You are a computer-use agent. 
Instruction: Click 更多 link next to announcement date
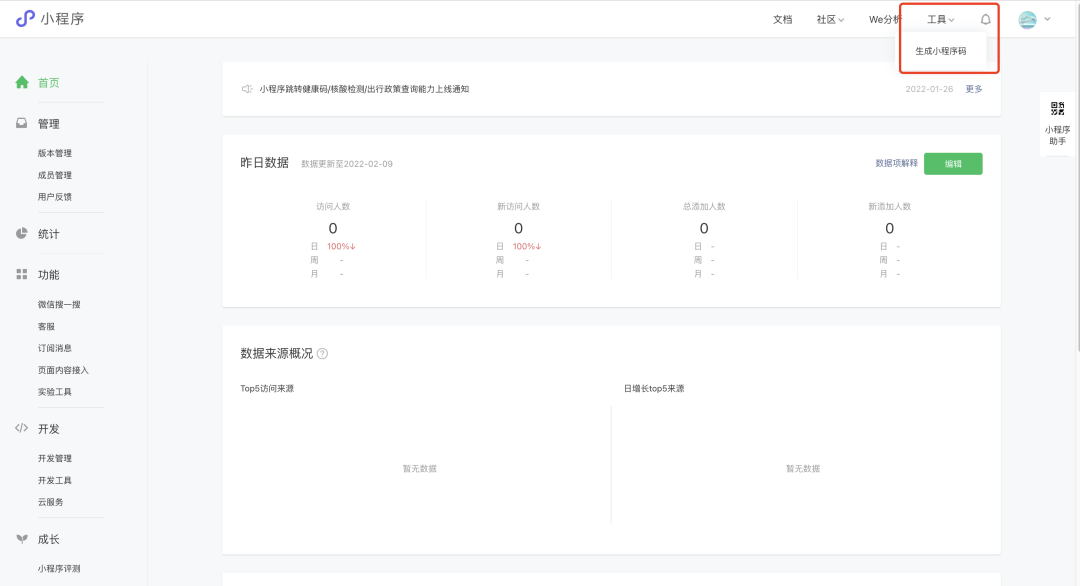pyautogui.click(x=973, y=89)
